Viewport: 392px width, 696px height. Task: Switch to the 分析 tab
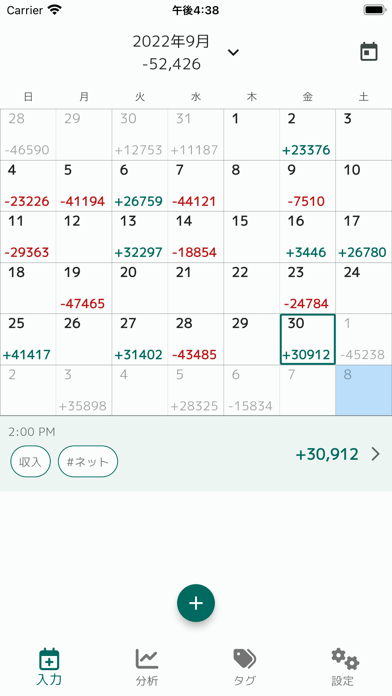147,666
